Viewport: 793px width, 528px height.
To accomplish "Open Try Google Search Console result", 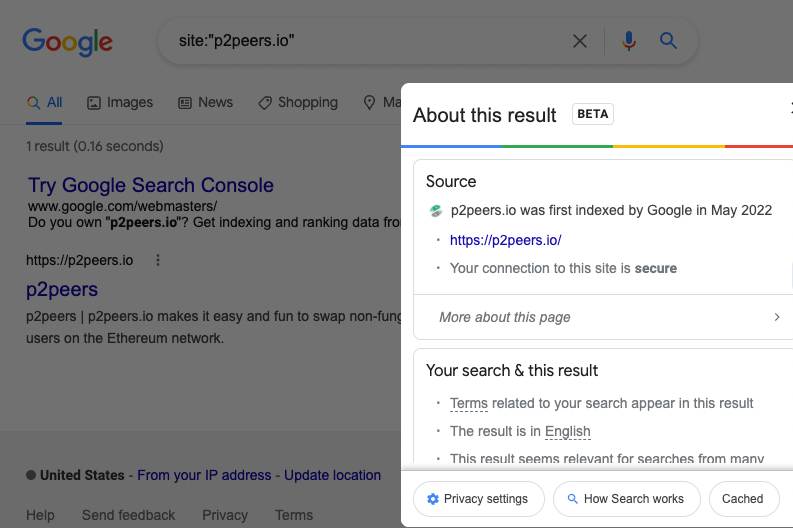I will point(151,185).
